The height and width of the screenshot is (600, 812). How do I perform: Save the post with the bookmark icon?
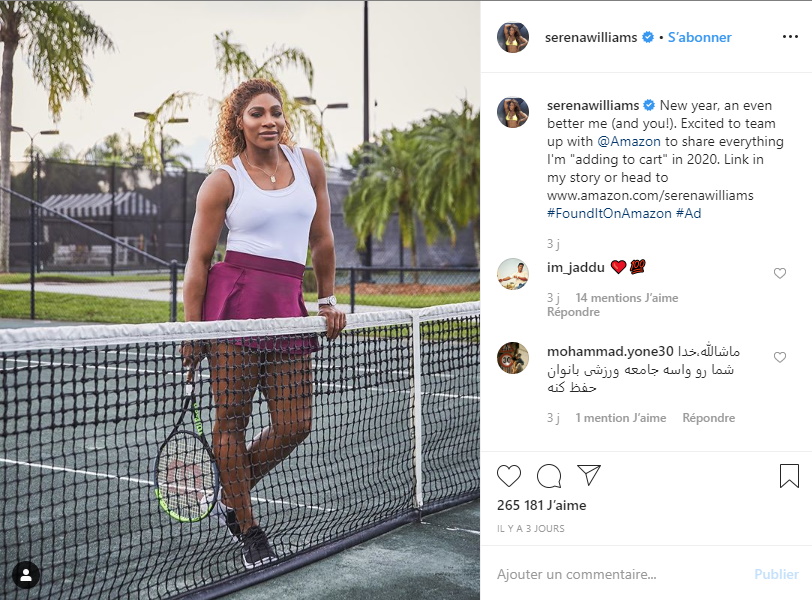click(x=789, y=475)
